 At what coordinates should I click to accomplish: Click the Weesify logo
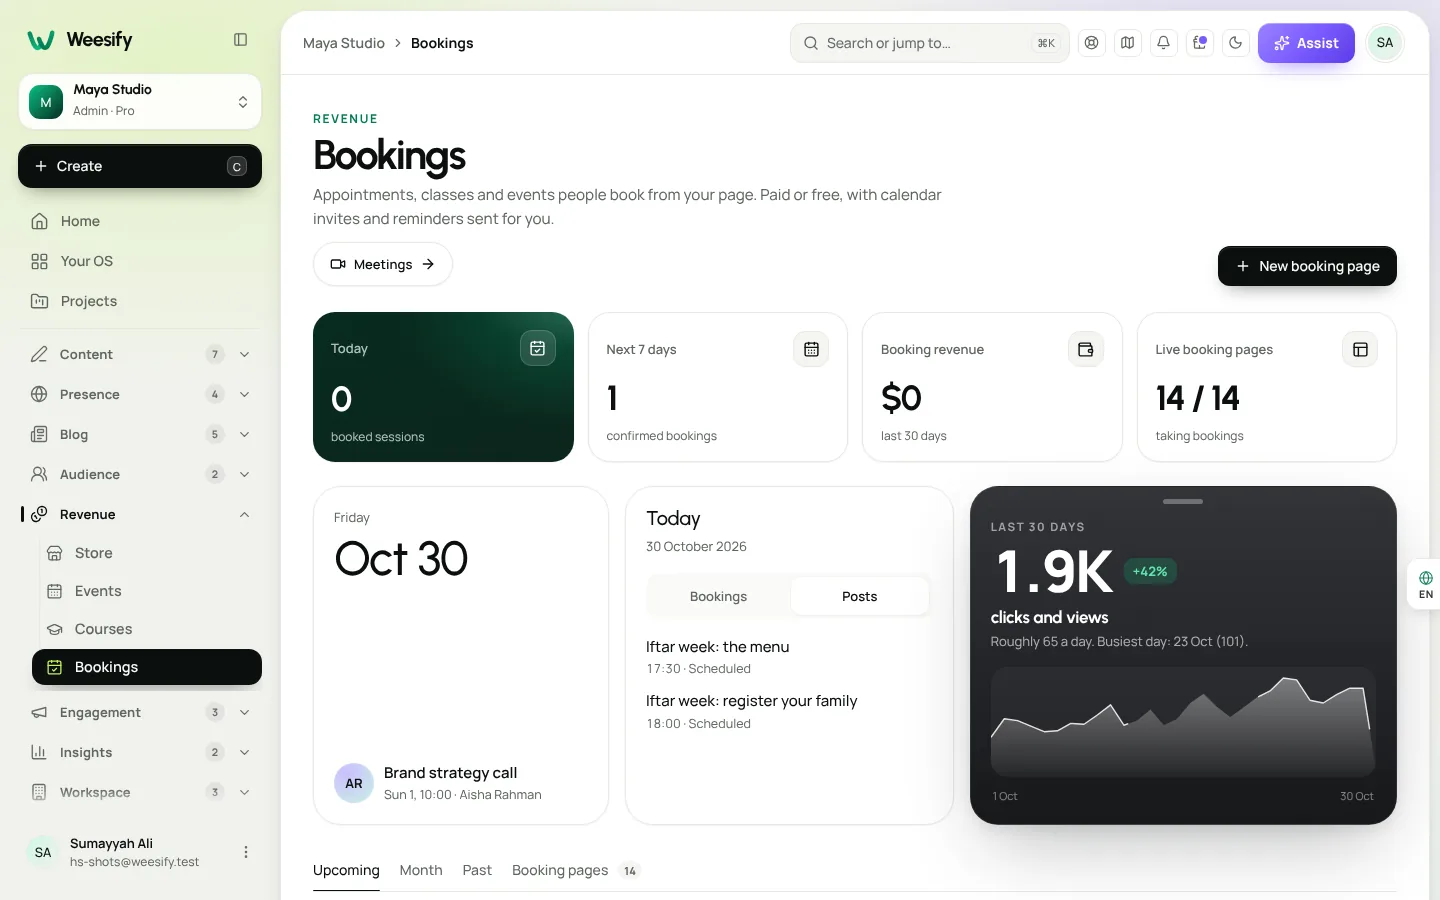tap(80, 40)
